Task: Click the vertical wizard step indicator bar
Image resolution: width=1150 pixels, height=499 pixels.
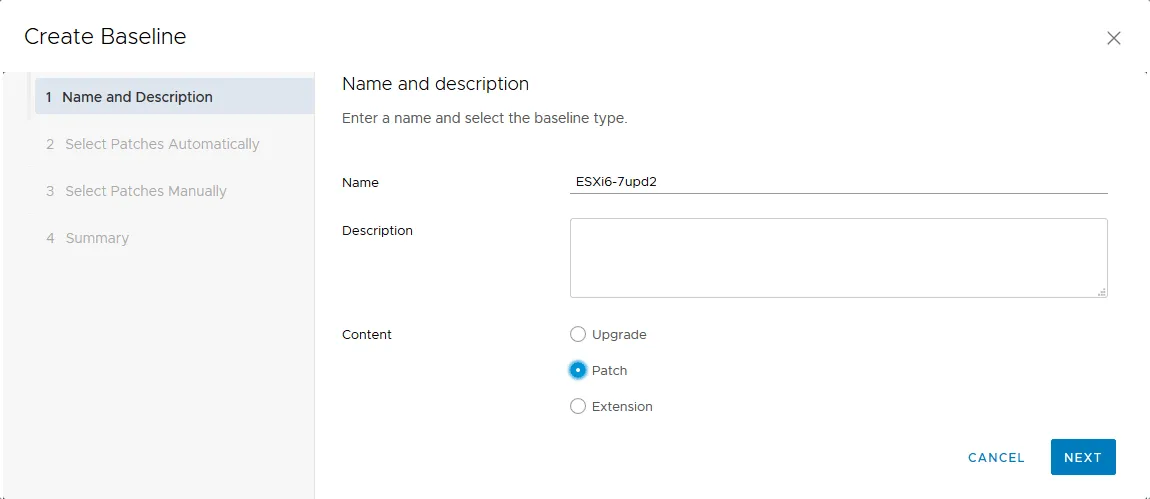Action: coord(29,95)
